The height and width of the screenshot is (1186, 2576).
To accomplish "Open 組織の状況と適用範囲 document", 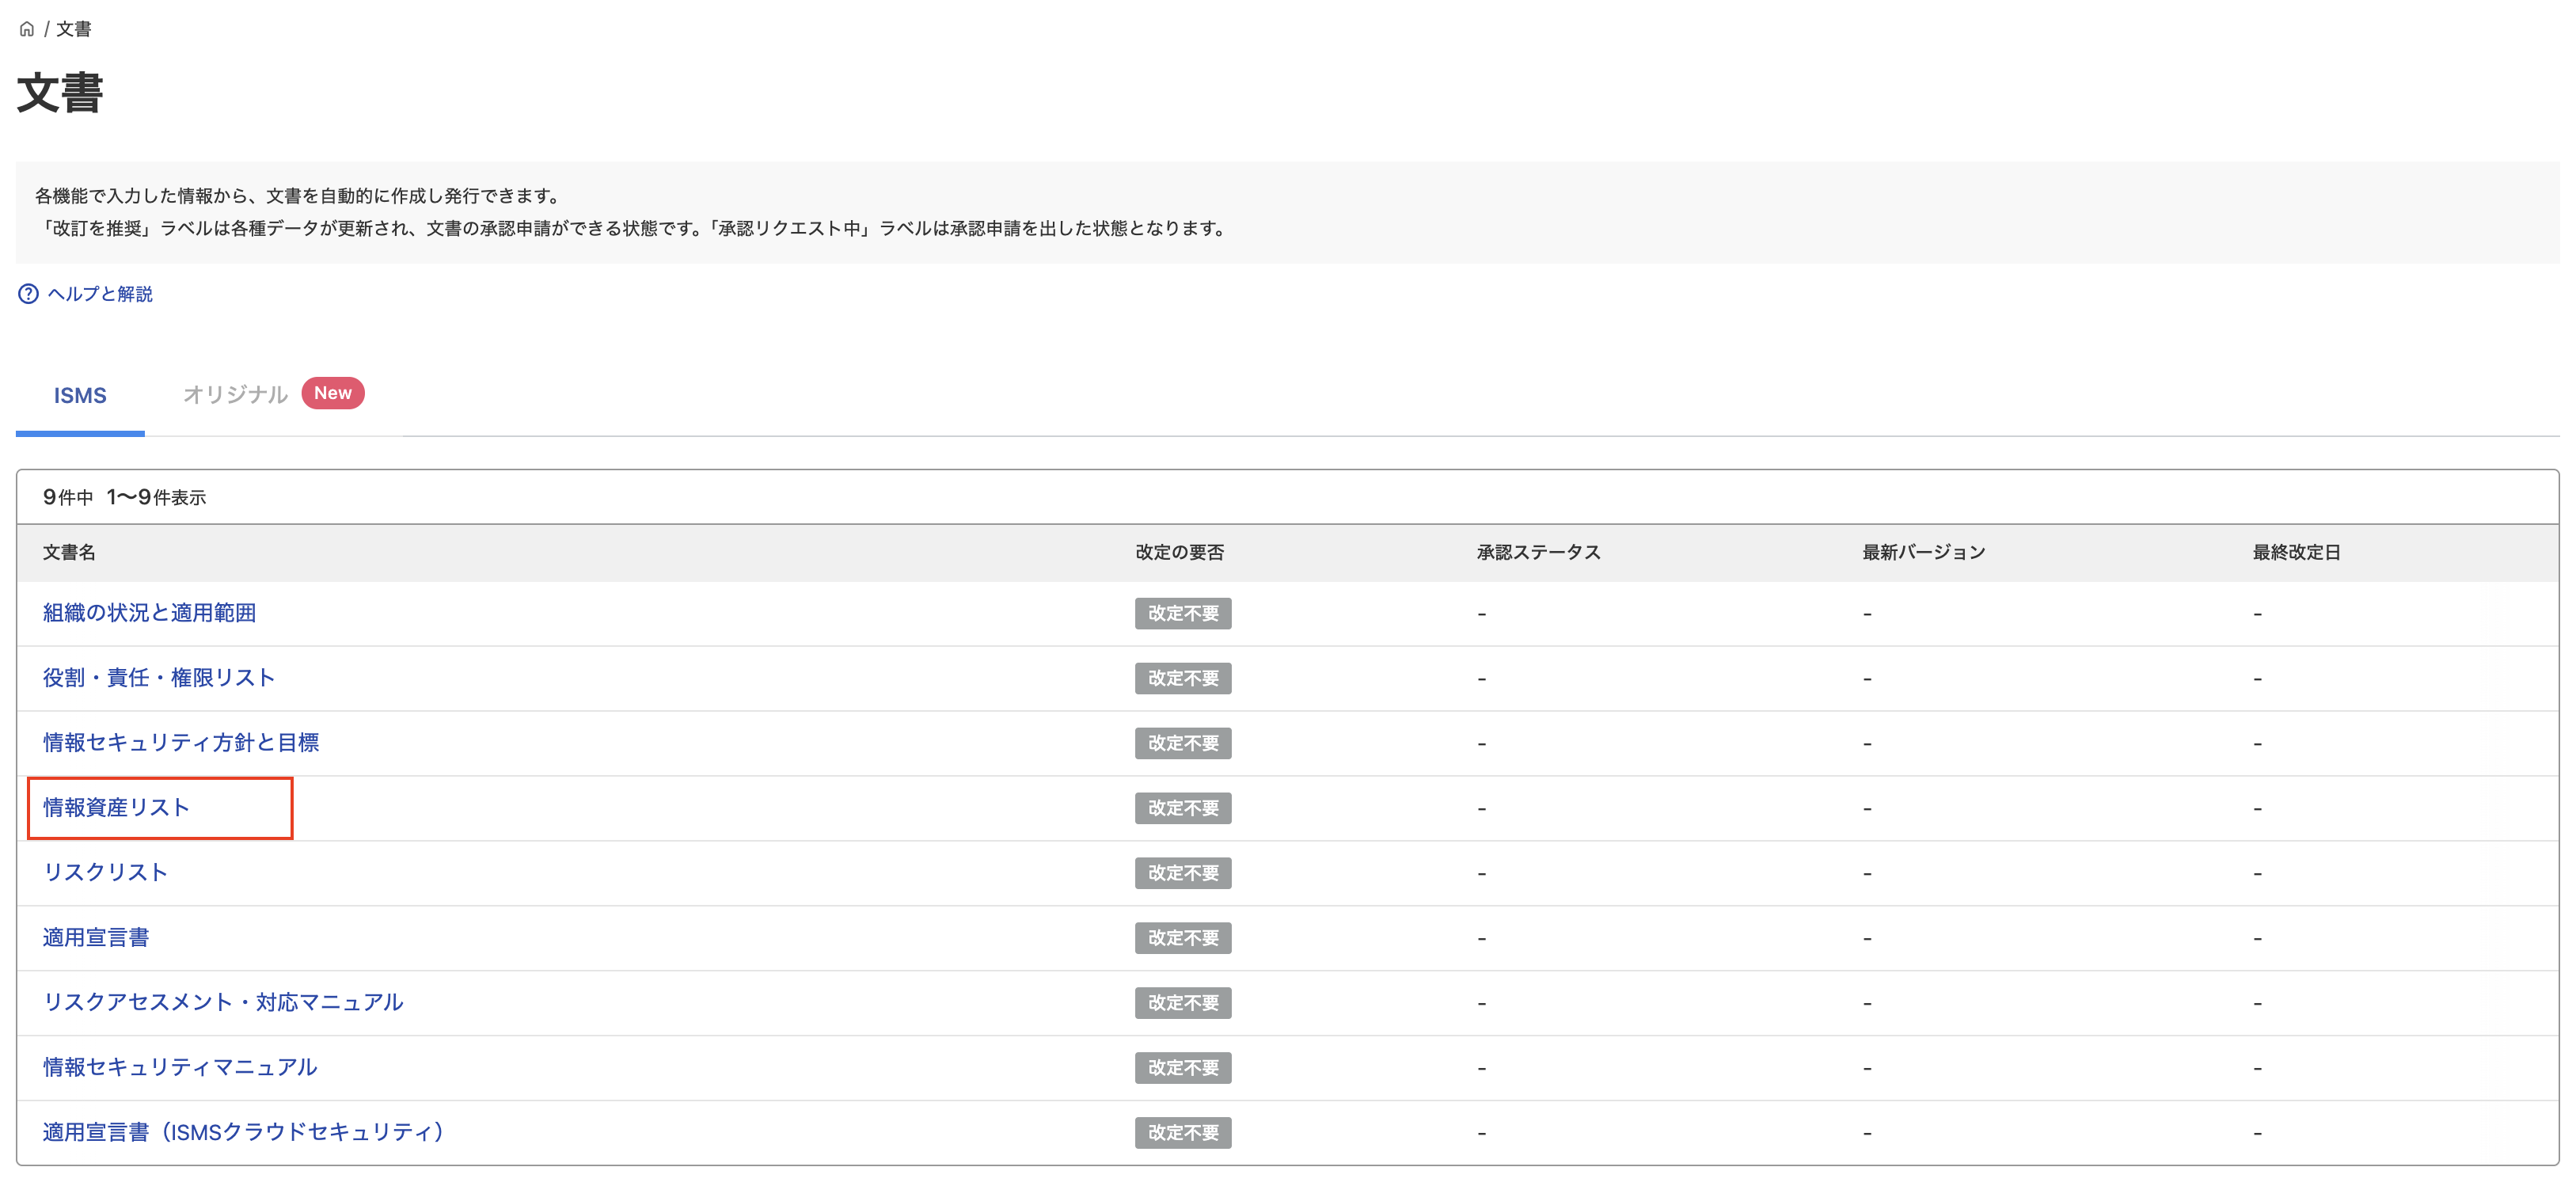I will 149,613.
